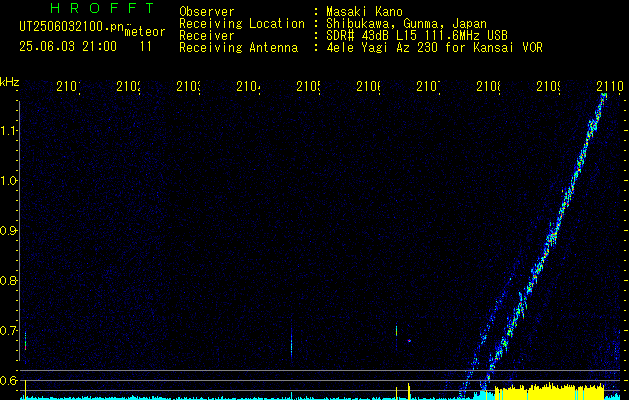Click the HROFFT title text
This screenshot has height=400, width=629.
pos(103,8)
